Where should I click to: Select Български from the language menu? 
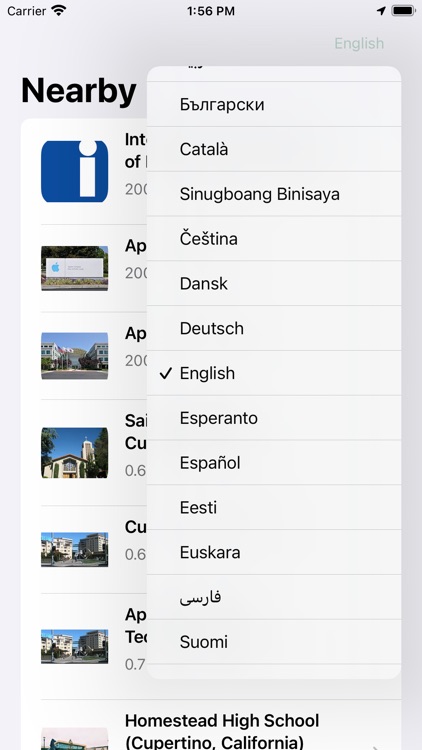tap(274, 104)
